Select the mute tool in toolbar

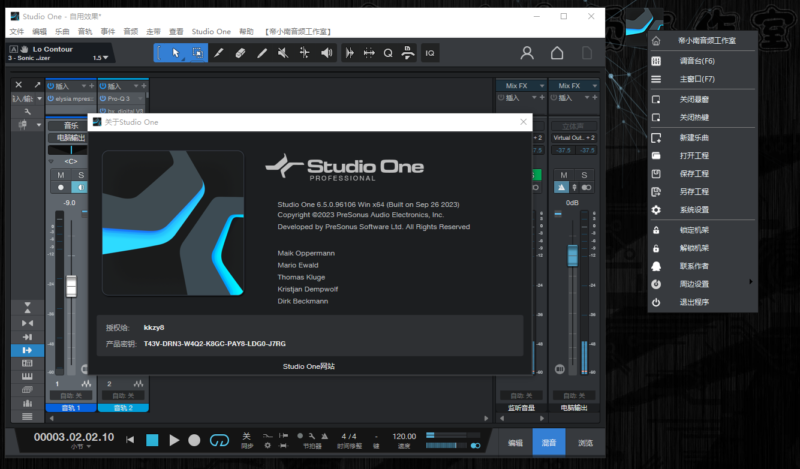click(x=283, y=53)
